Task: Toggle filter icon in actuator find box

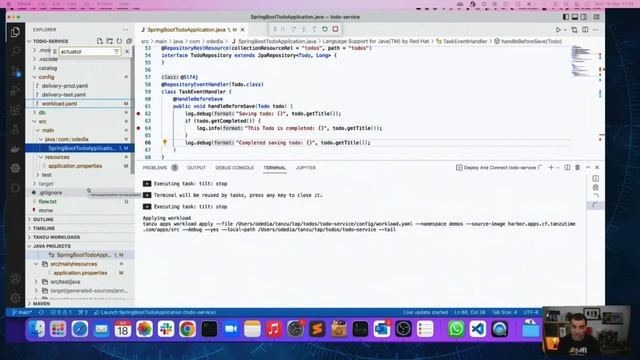Action: (116, 51)
